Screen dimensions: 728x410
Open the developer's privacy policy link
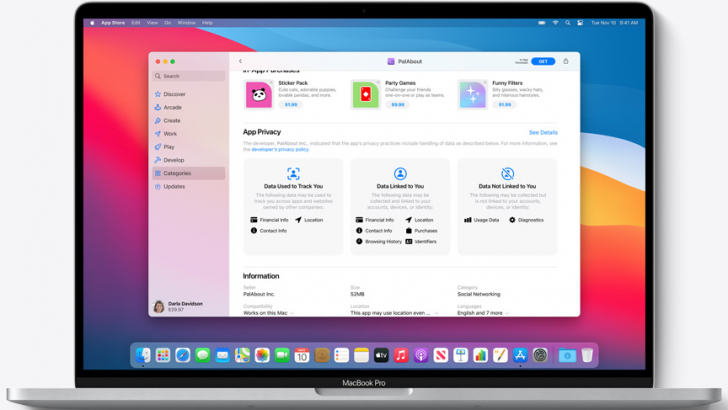pyautogui.click(x=280, y=150)
